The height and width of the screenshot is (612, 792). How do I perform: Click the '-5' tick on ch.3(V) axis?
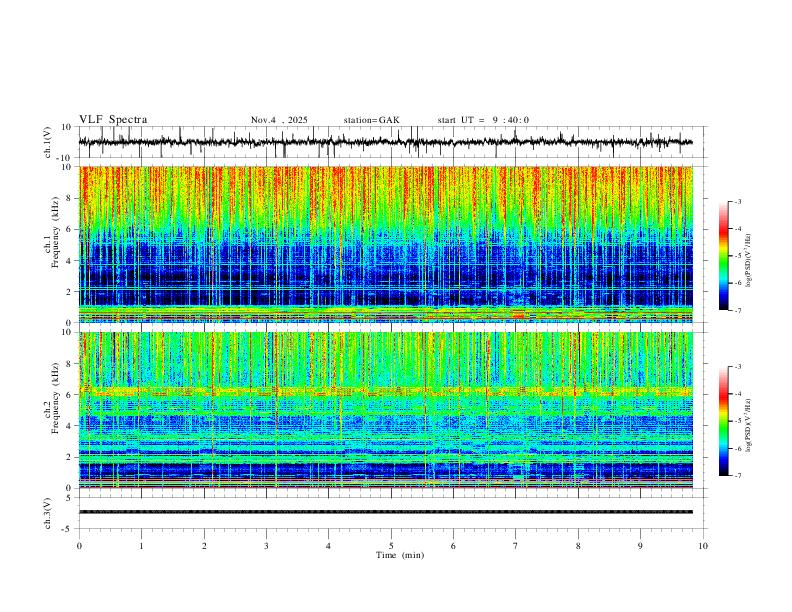coord(68,529)
